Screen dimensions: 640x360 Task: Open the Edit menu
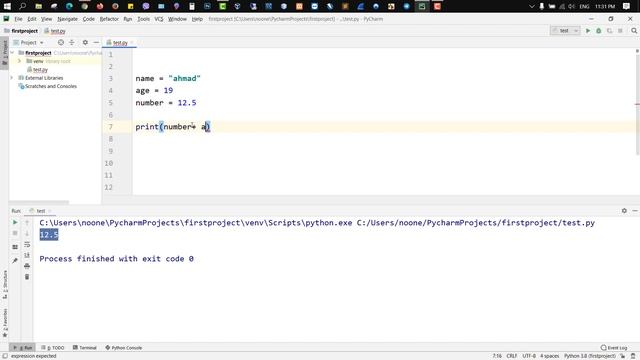pos(32,19)
